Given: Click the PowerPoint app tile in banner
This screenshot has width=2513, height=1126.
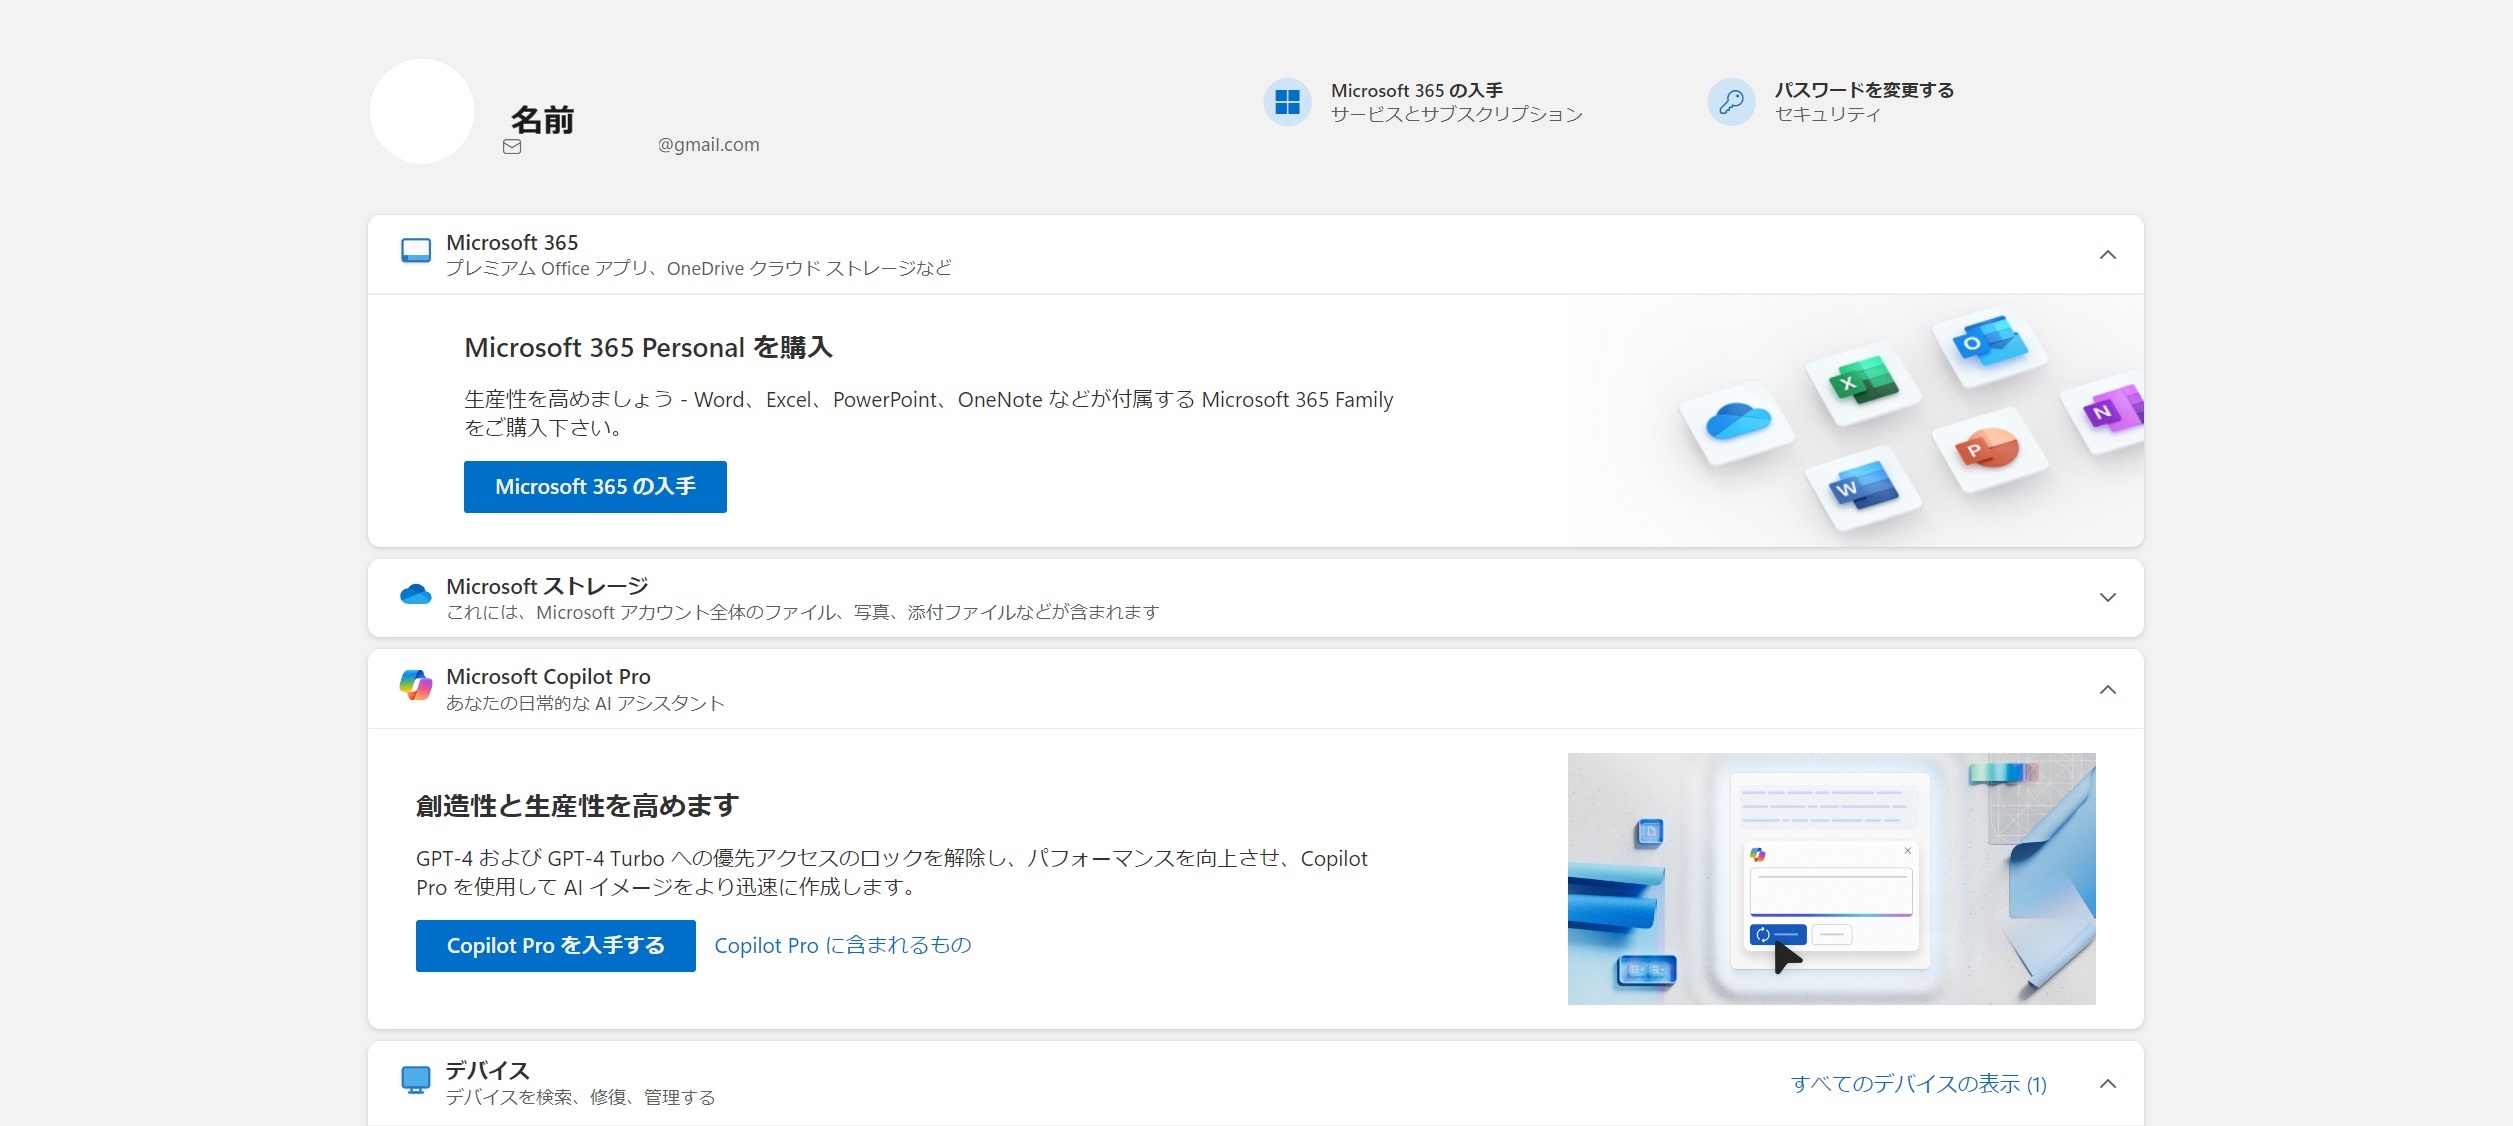Looking at the screenshot, I should 1988,449.
